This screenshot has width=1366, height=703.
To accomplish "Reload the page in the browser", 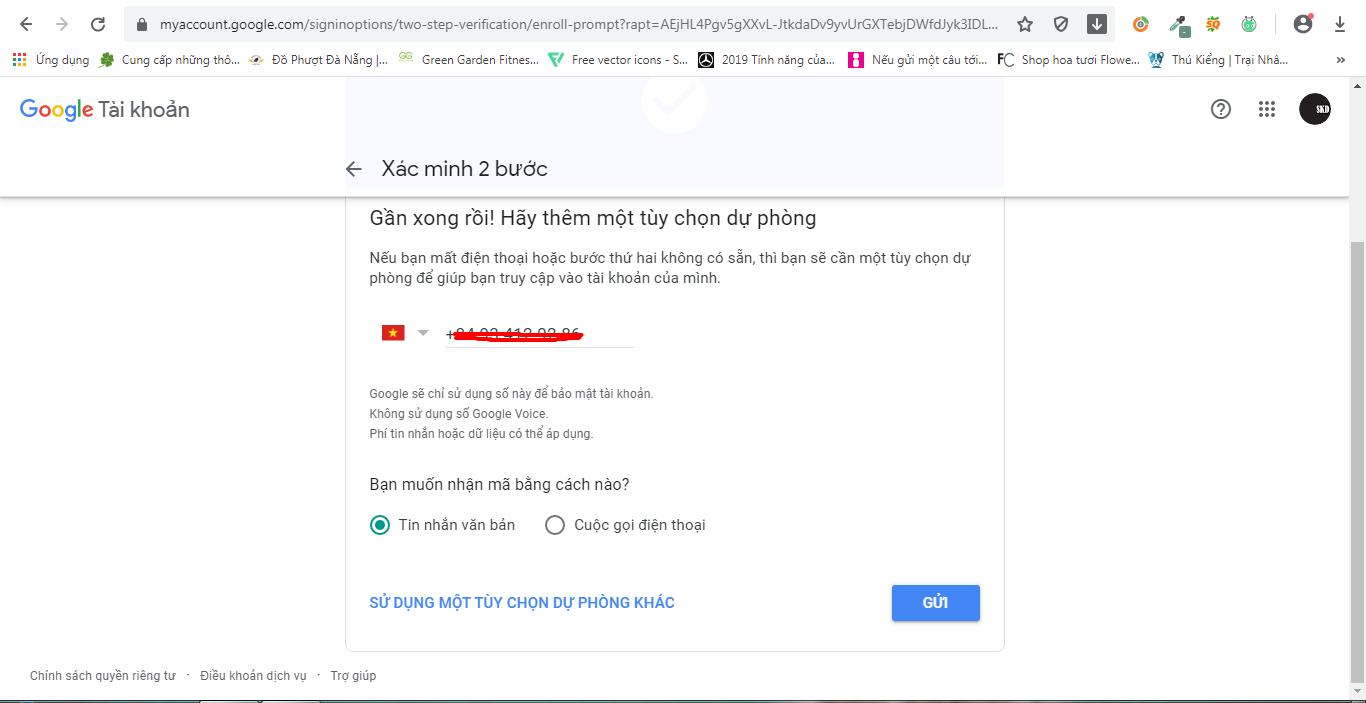I will (98, 24).
